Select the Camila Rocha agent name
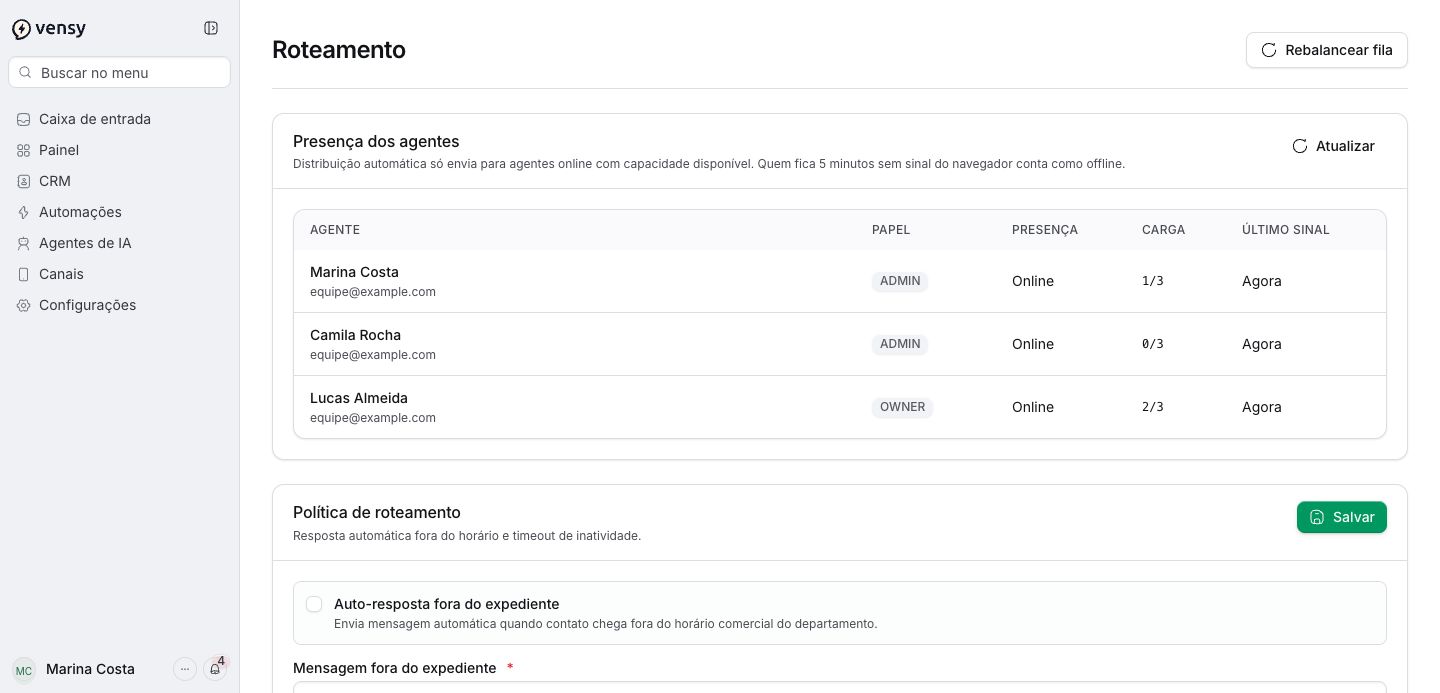 coord(355,335)
